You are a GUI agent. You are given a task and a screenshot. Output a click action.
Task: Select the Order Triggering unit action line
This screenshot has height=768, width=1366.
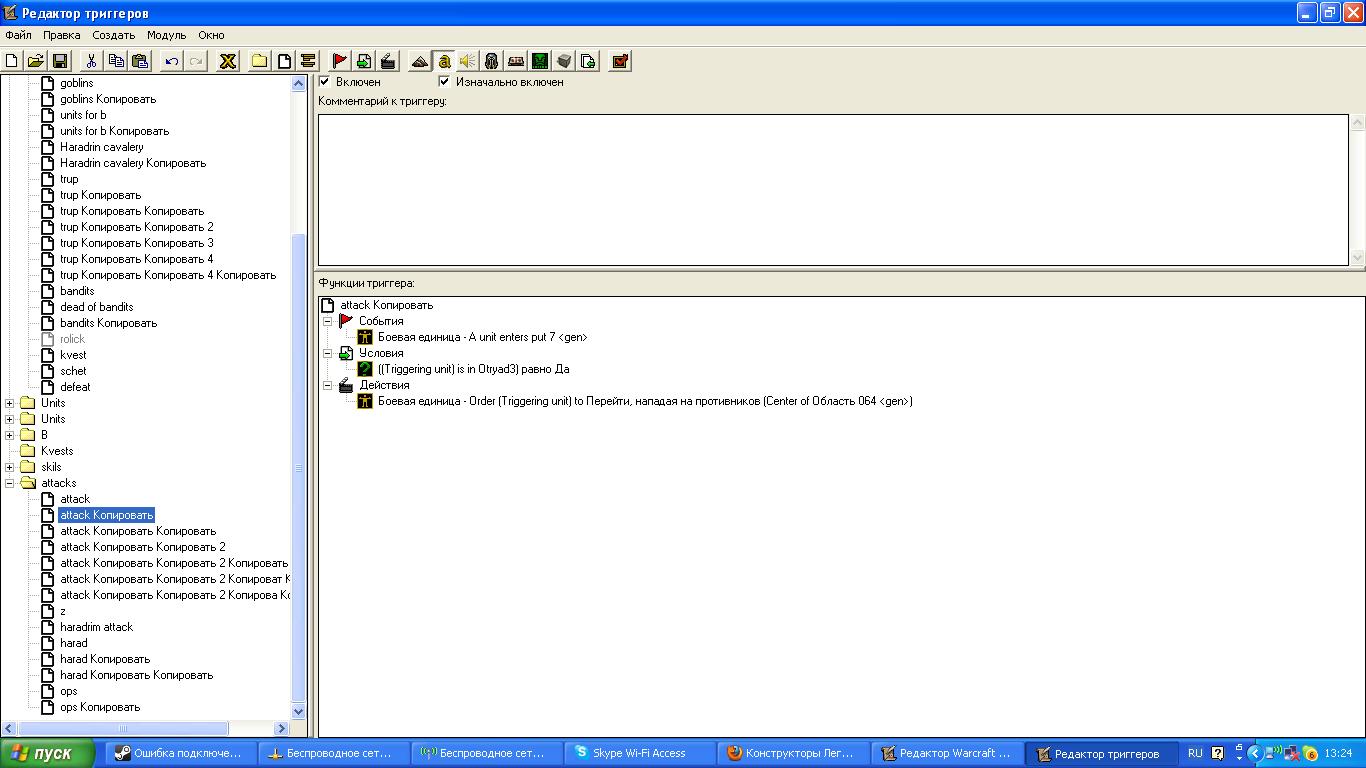point(645,401)
